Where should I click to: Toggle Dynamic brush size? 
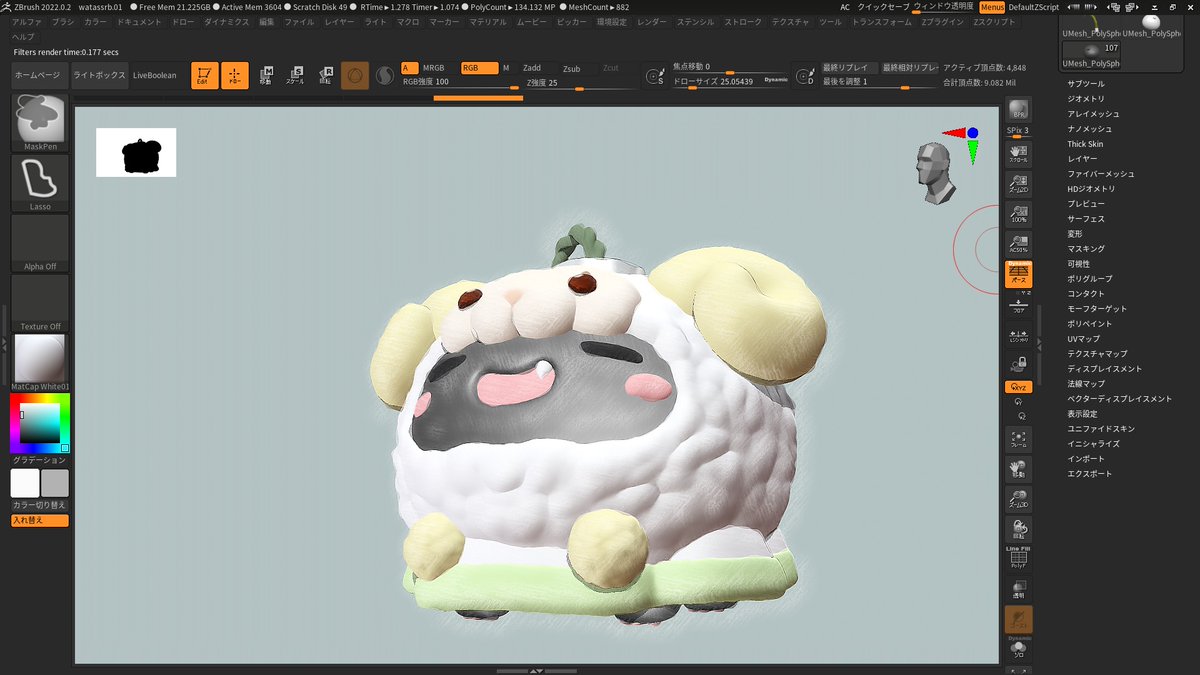[x=776, y=79]
